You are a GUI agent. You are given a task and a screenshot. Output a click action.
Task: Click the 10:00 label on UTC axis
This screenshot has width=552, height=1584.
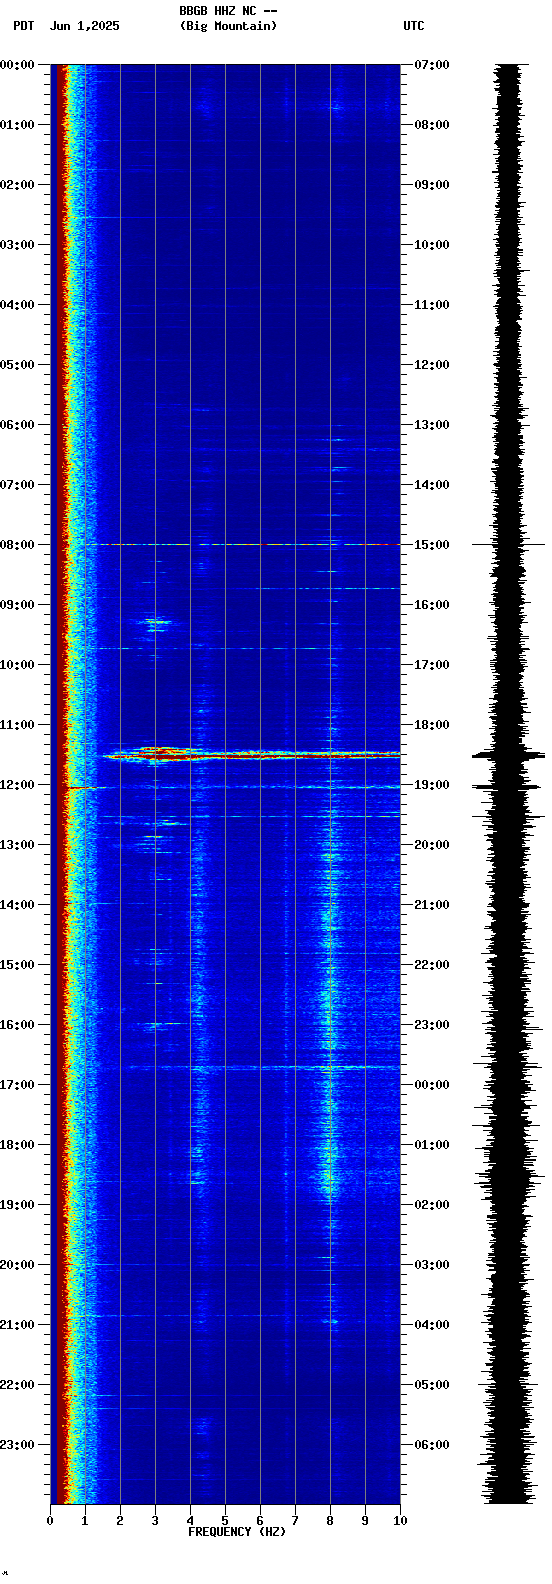(x=432, y=245)
